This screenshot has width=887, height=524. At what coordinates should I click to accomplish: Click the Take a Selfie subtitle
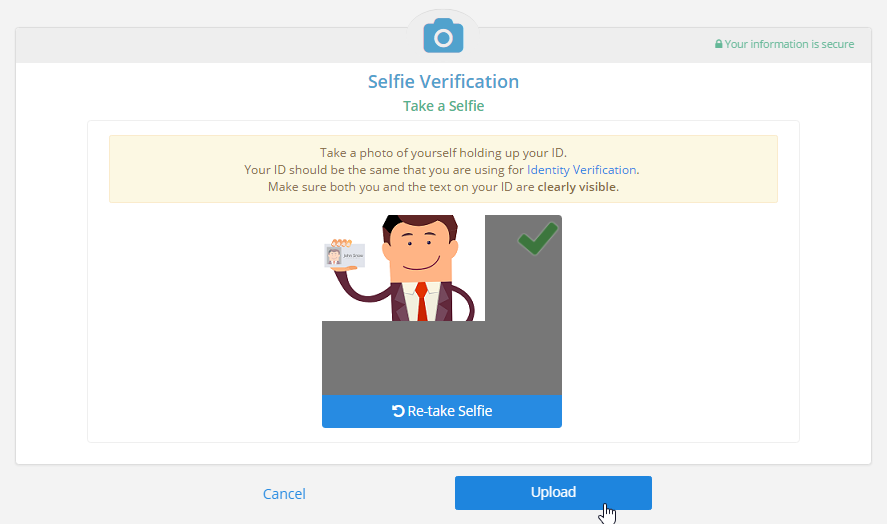click(443, 106)
